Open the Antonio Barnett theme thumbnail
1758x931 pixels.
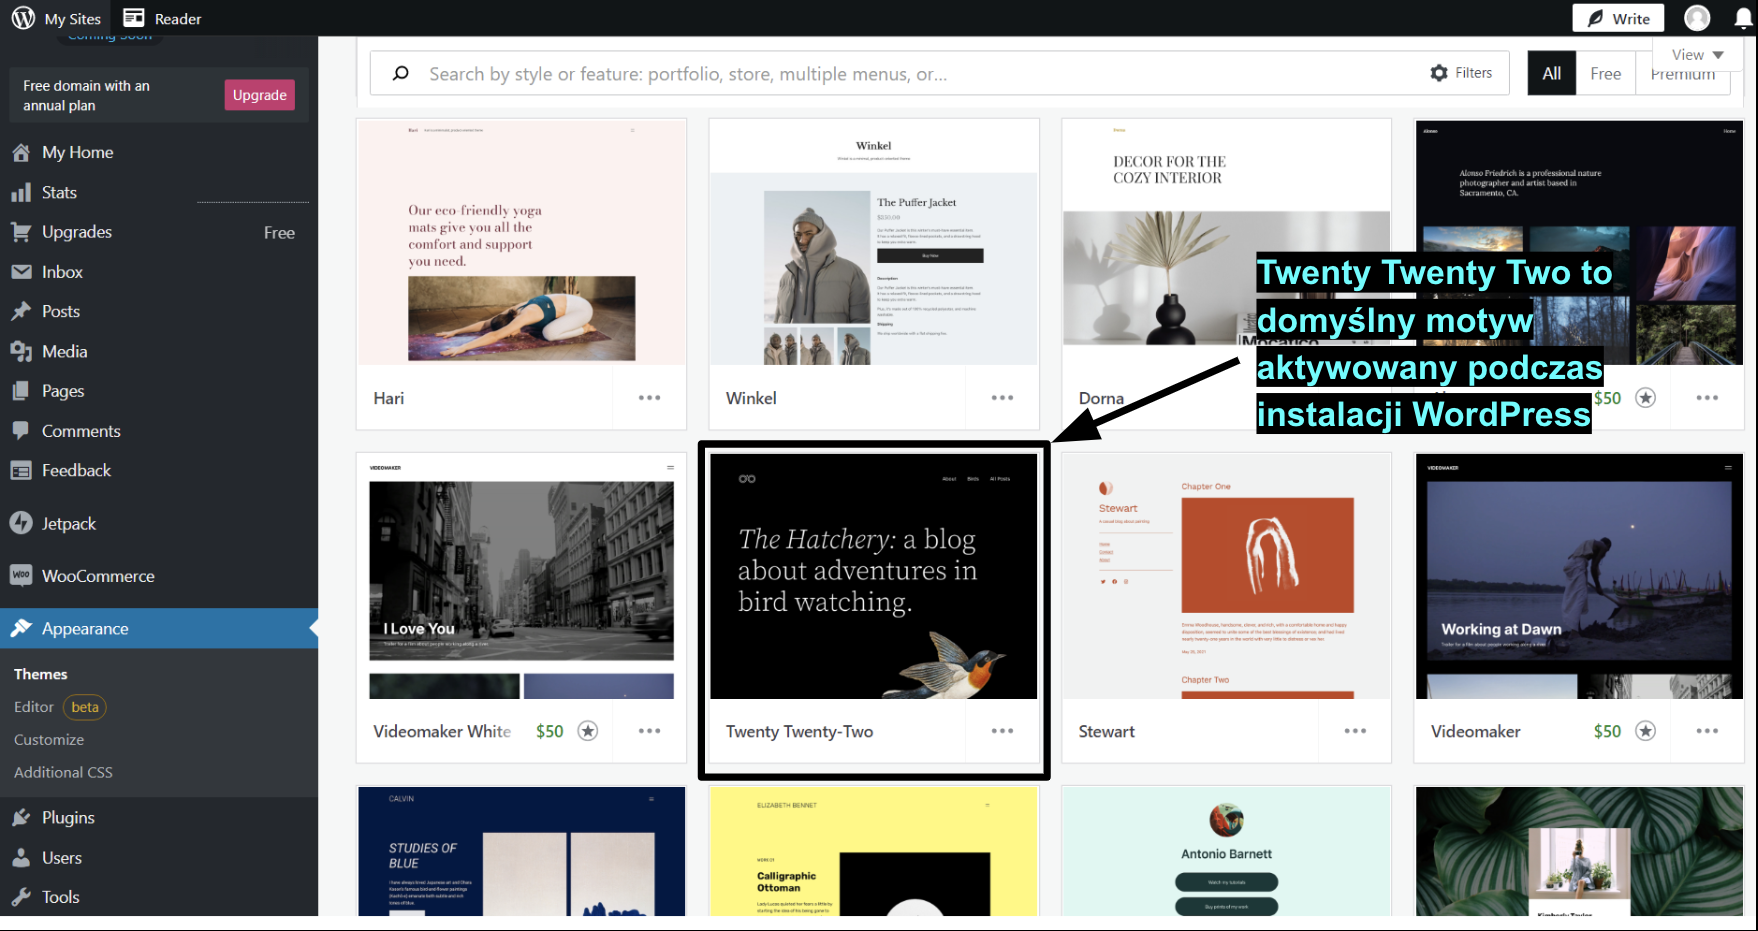1227,851
